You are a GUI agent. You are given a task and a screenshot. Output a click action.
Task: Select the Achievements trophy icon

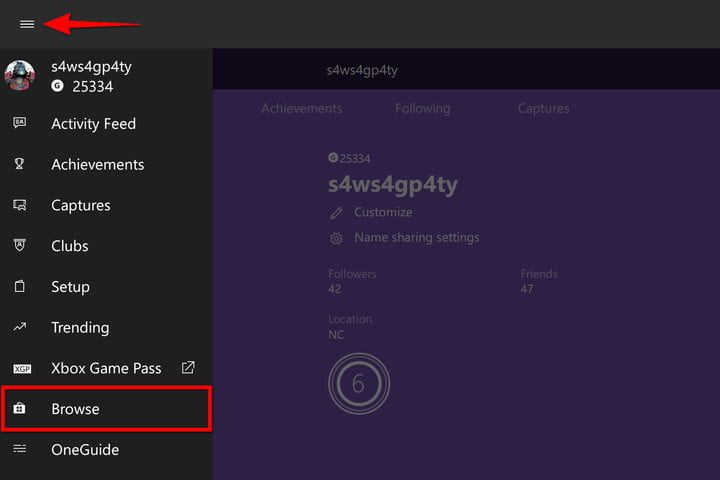(20, 165)
